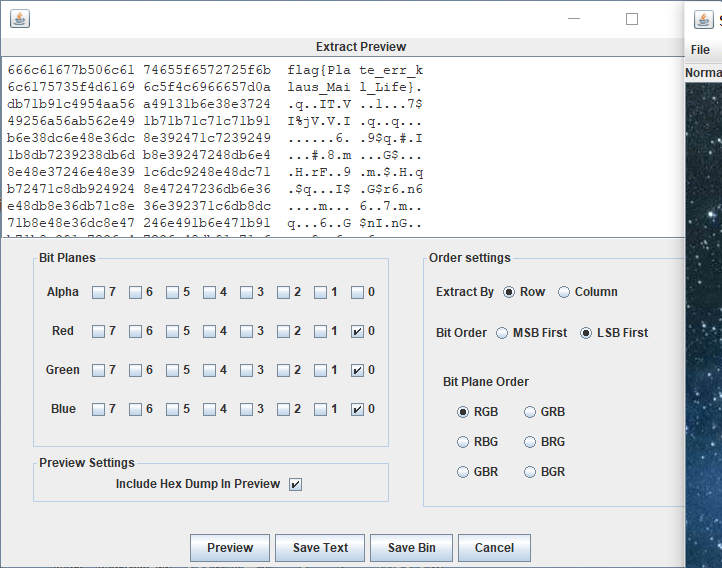This screenshot has width=722, height=568.
Task: Enable the Alpha bit plane 0 checkbox
Action: [x=357, y=293]
